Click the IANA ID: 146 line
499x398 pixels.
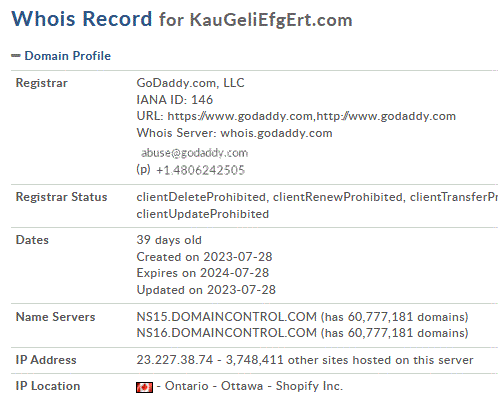[174, 100]
